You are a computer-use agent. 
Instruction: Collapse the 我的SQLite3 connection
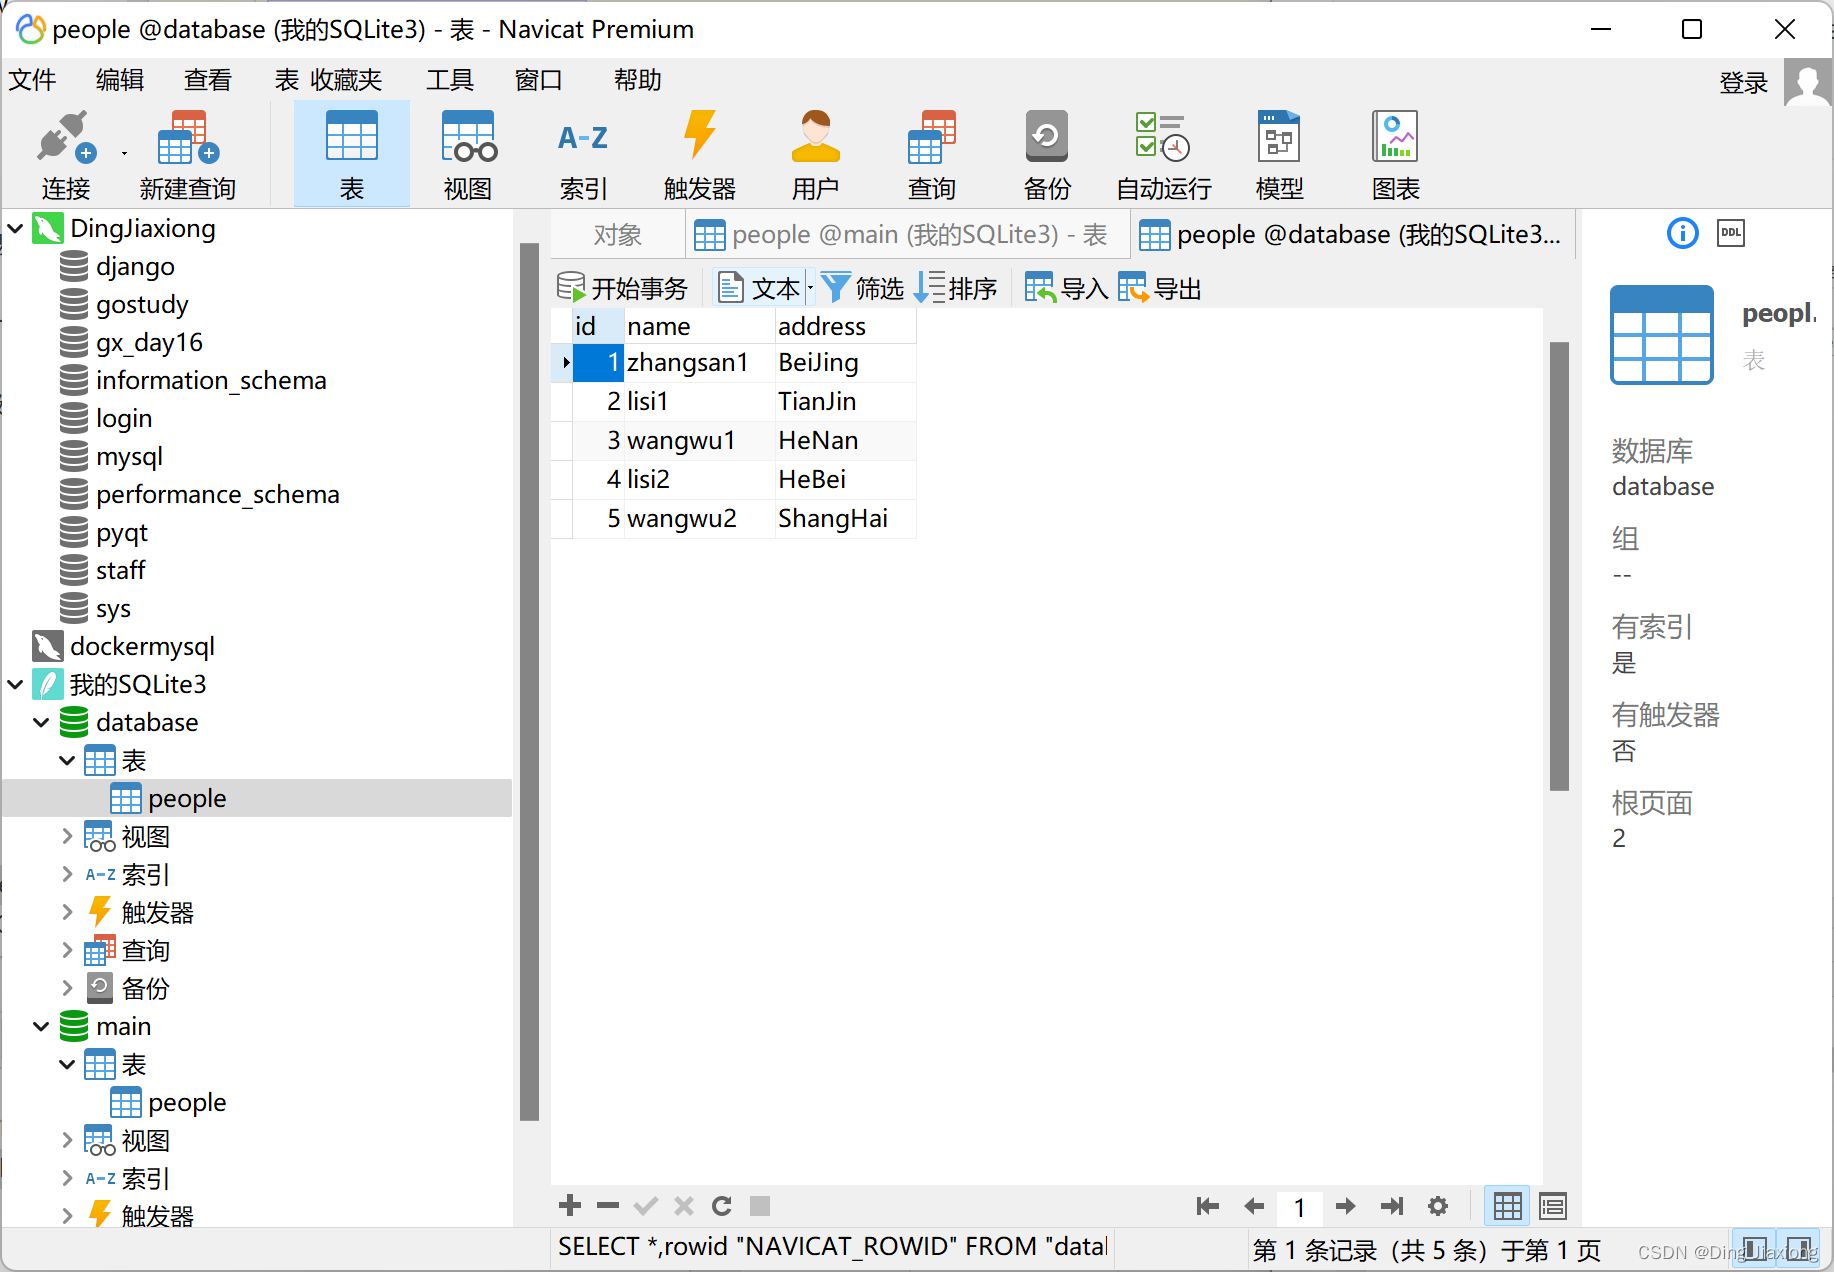15,684
